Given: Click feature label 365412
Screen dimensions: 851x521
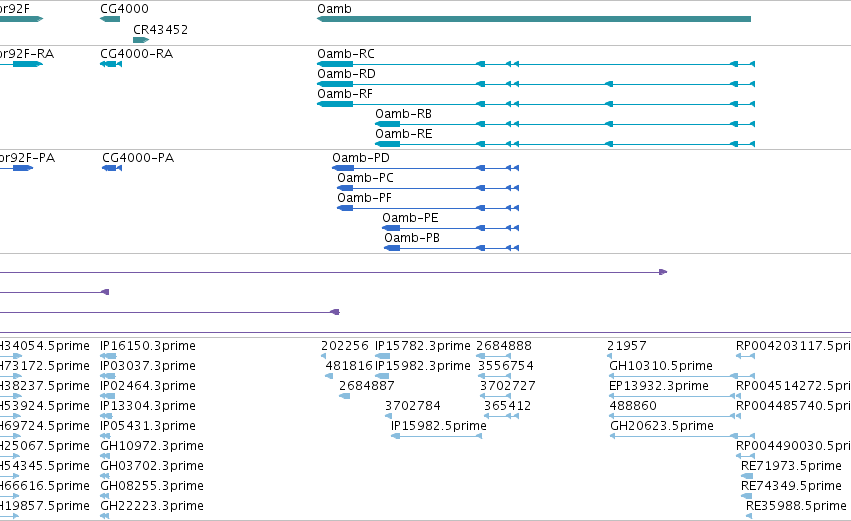Looking at the screenshot, I should click(x=507, y=406).
